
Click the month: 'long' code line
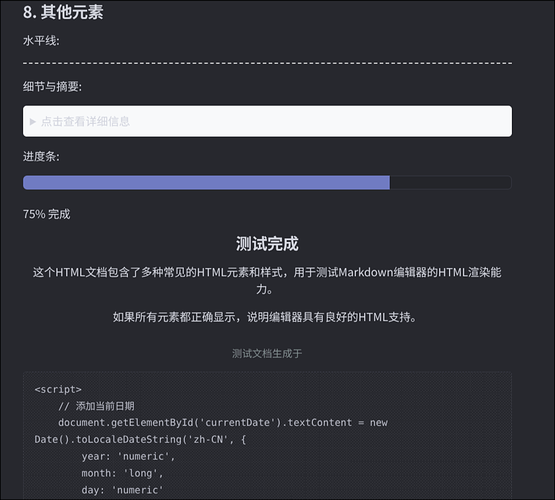click(x=122, y=473)
